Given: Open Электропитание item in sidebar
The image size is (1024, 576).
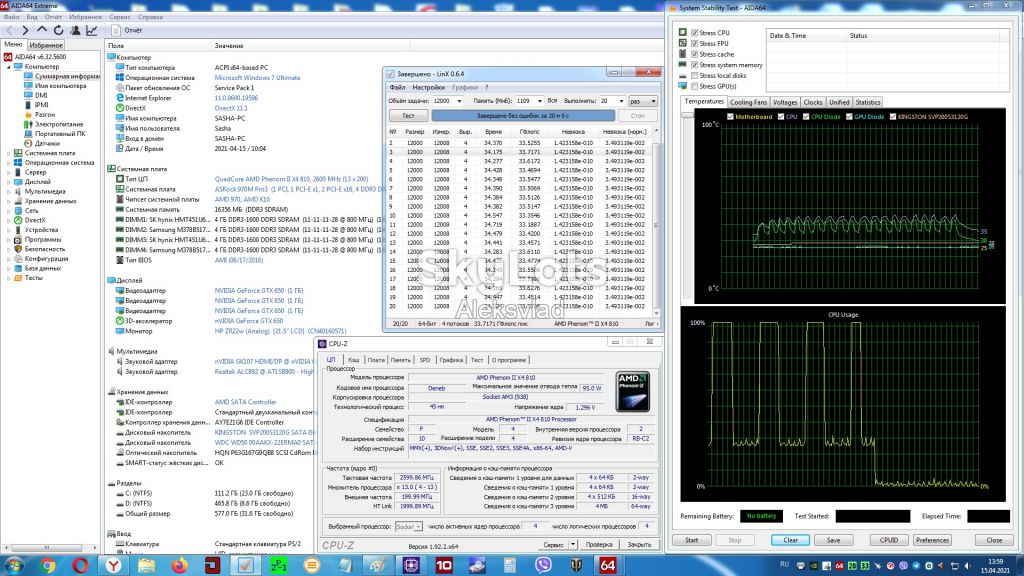Looking at the screenshot, I should coord(54,124).
